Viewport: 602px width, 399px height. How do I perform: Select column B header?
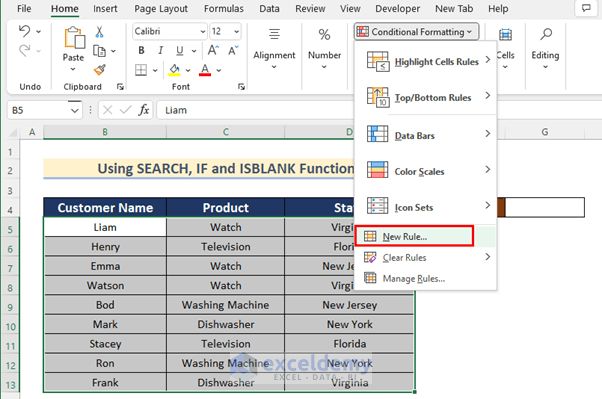[x=105, y=132]
